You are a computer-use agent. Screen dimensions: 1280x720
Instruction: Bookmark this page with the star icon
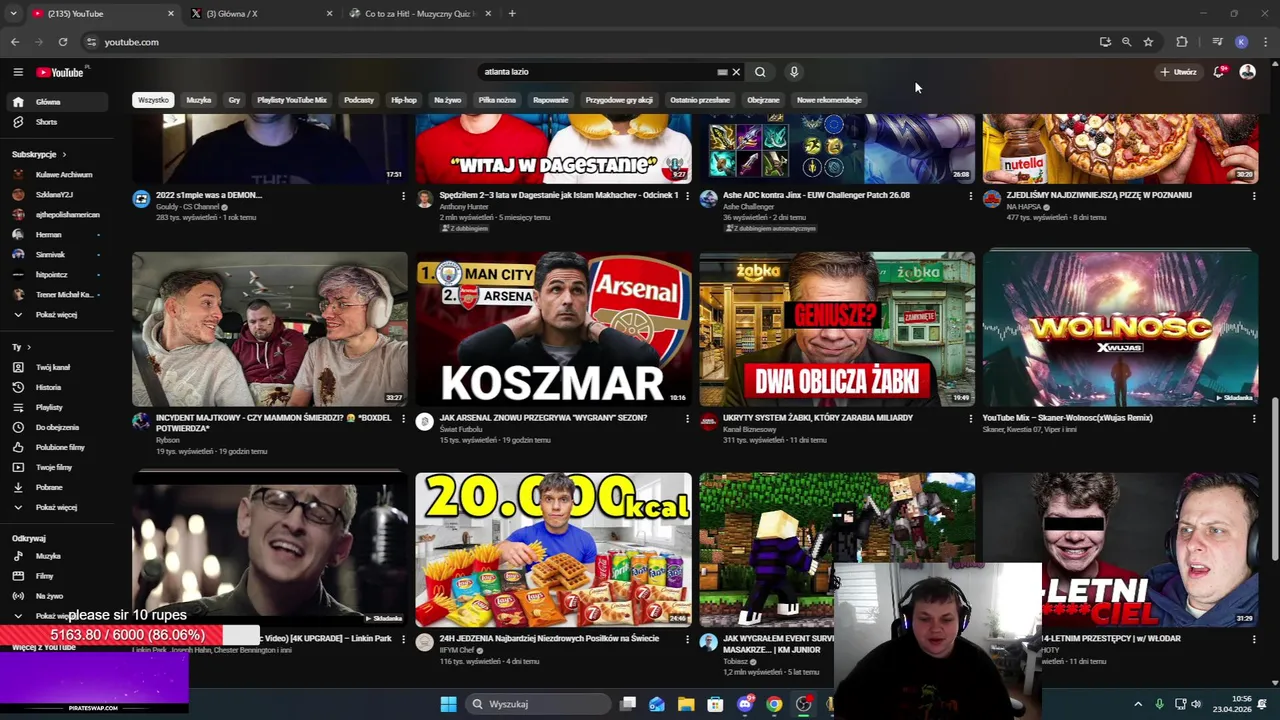[x=1148, y=42]
